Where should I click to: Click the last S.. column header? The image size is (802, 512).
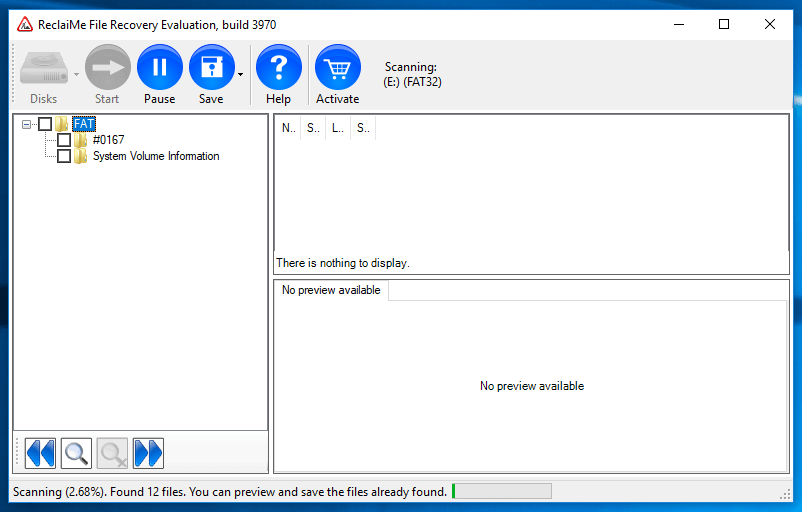[363, 128]
